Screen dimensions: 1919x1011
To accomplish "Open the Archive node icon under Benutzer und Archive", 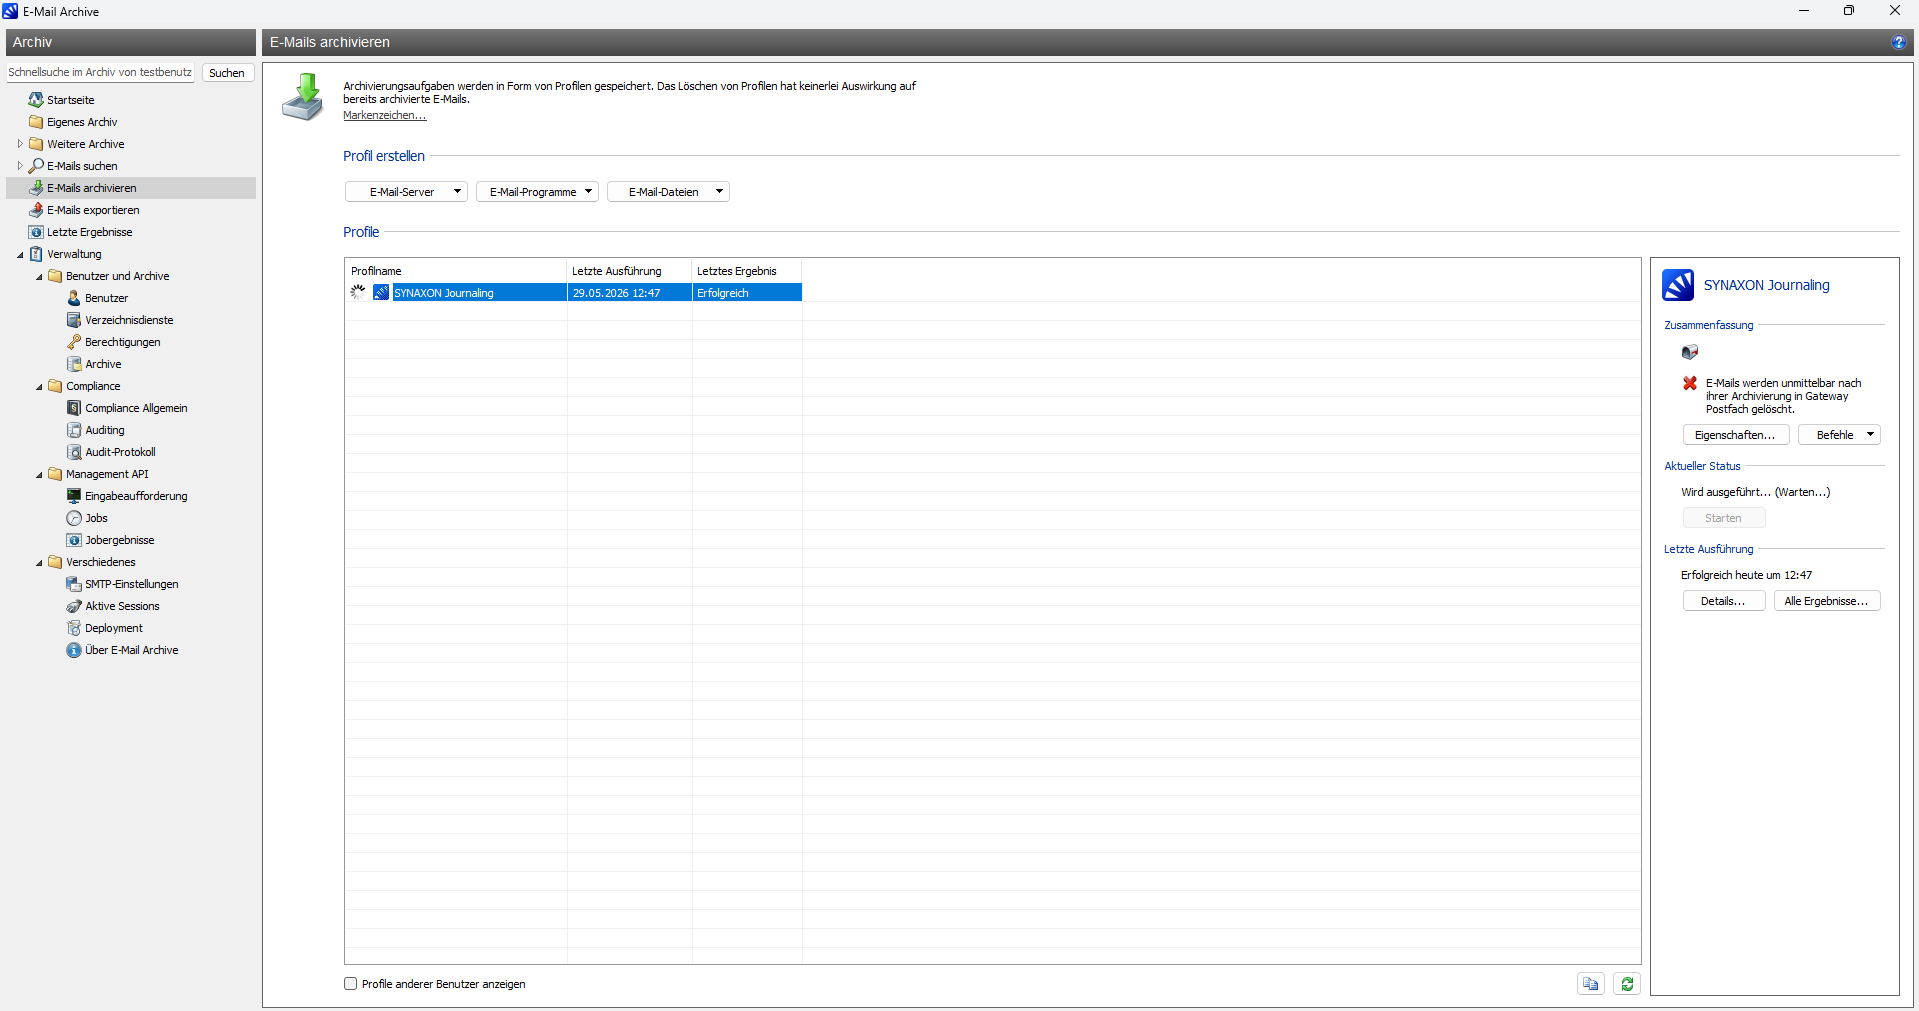I will coord(74,364).
